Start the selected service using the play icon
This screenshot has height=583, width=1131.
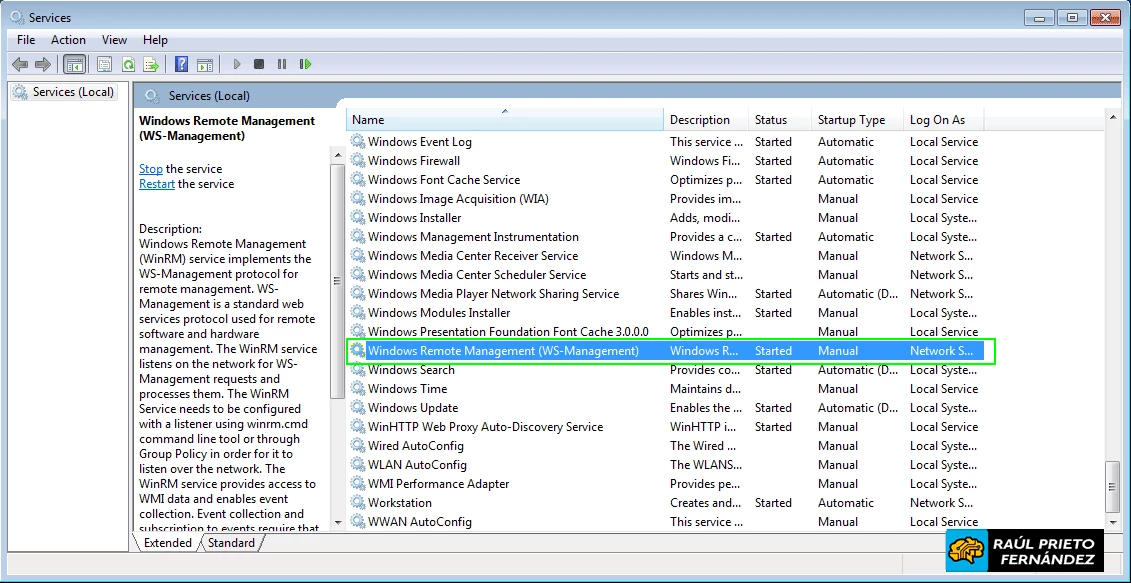pos(235,64)
